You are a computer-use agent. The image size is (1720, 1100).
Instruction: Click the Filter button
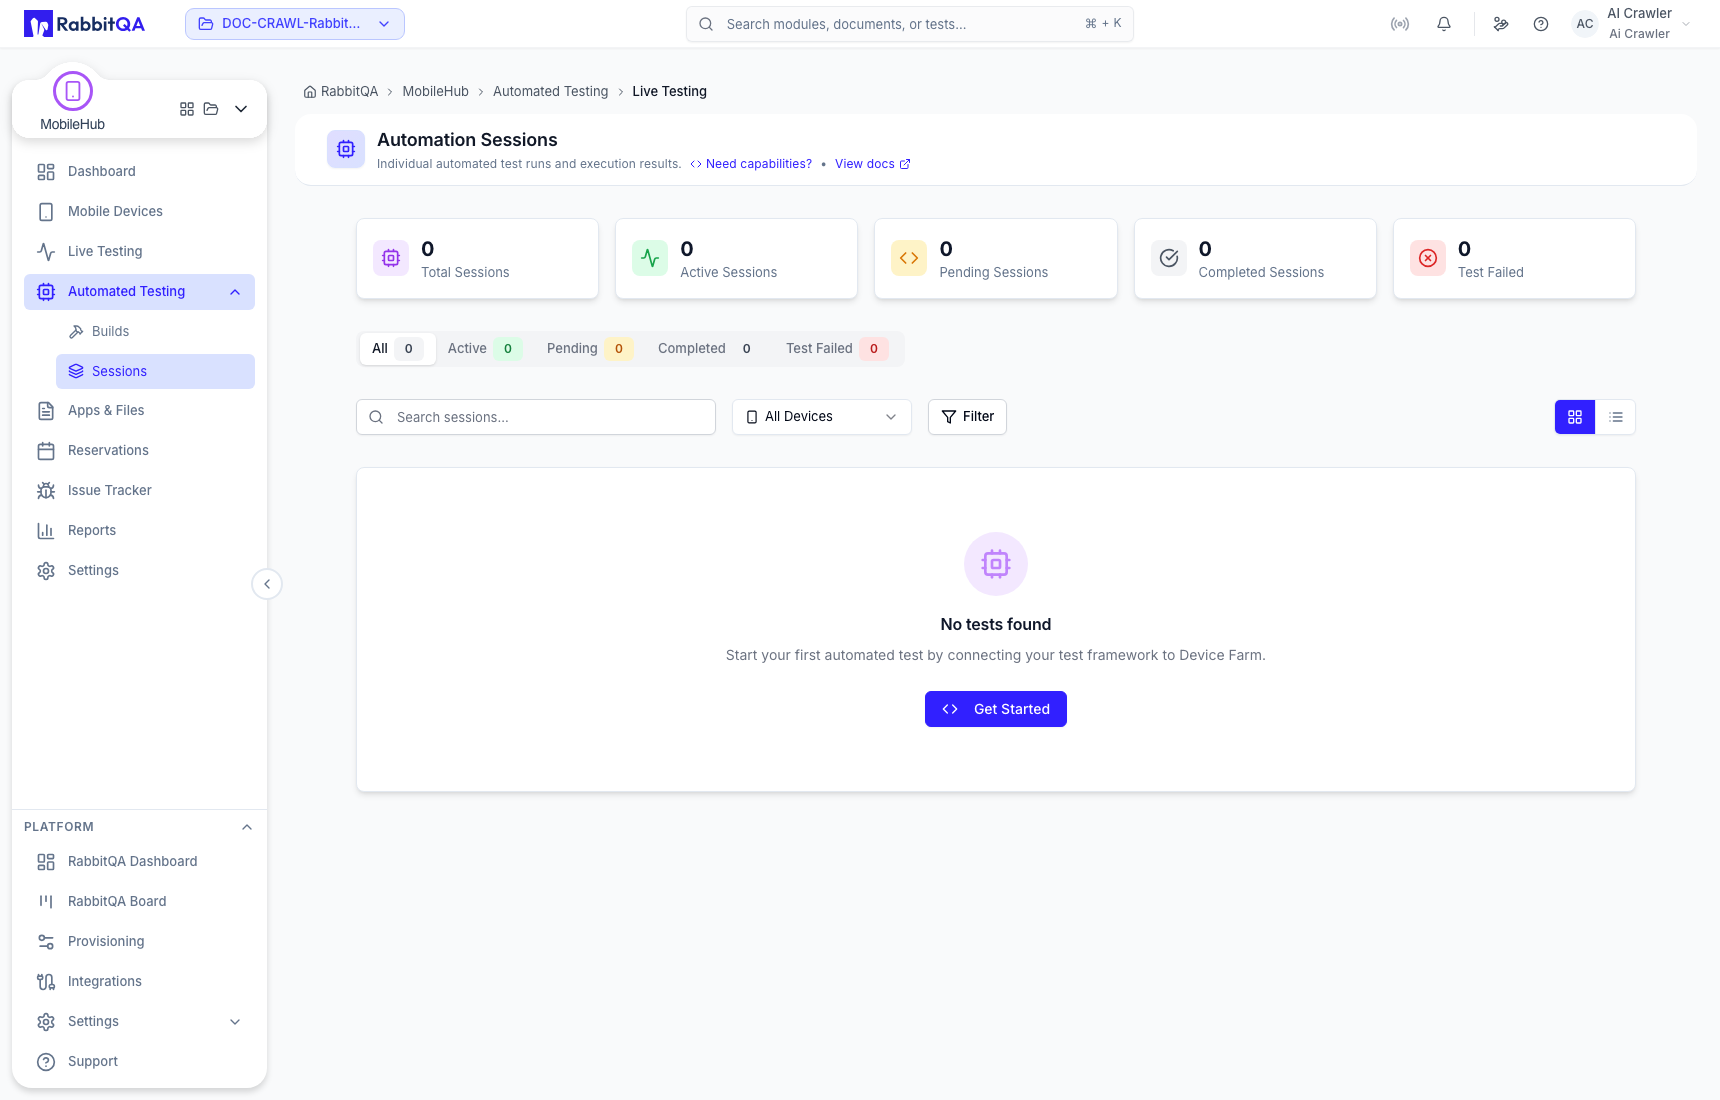tap(967, 417)
